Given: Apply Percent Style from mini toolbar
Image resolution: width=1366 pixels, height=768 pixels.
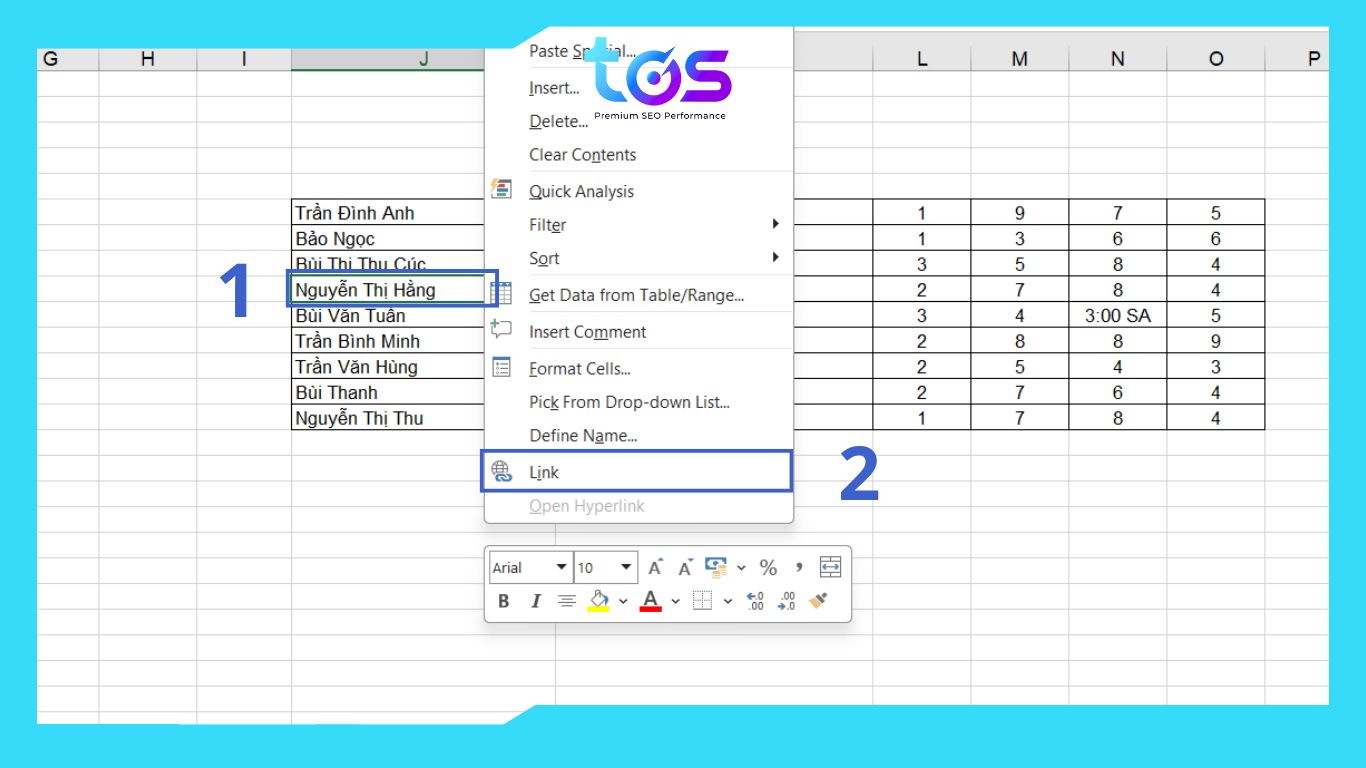Looking at the screenshot, I should pos(768,568).
